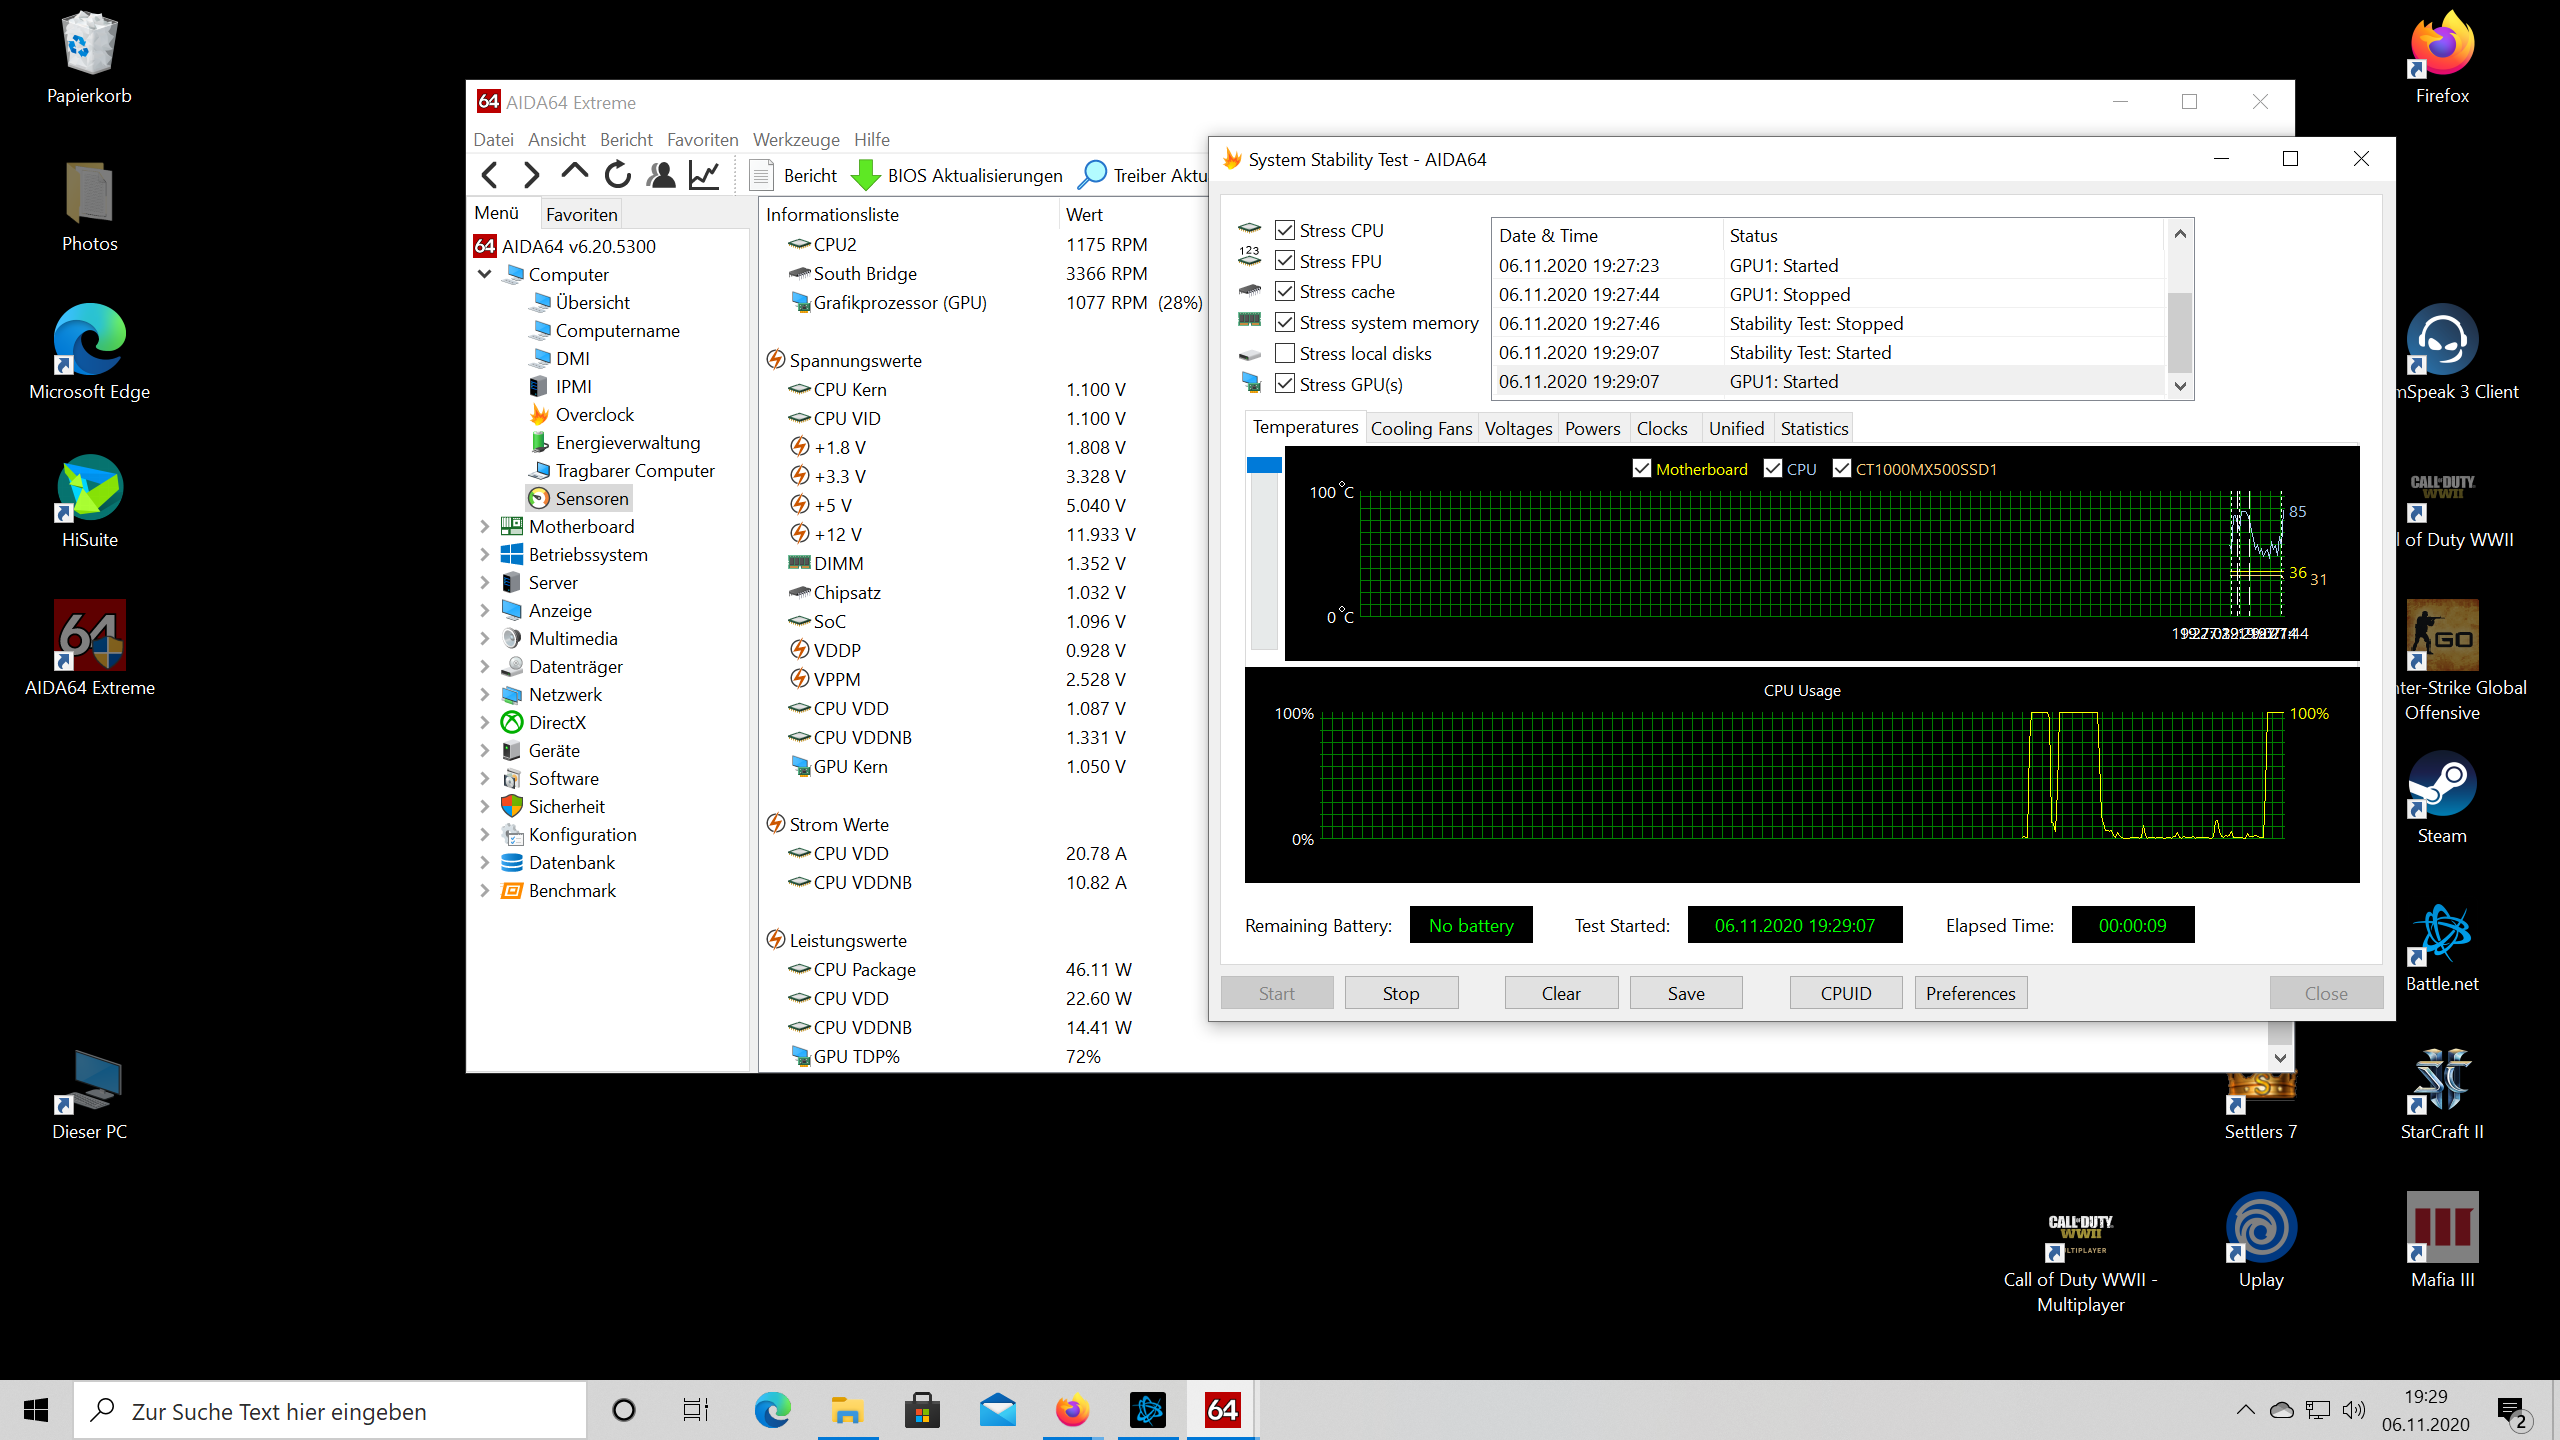Select Sensoren in the Computer tree
This screenshot has height=1440, width=2560.
coord(580,498)
